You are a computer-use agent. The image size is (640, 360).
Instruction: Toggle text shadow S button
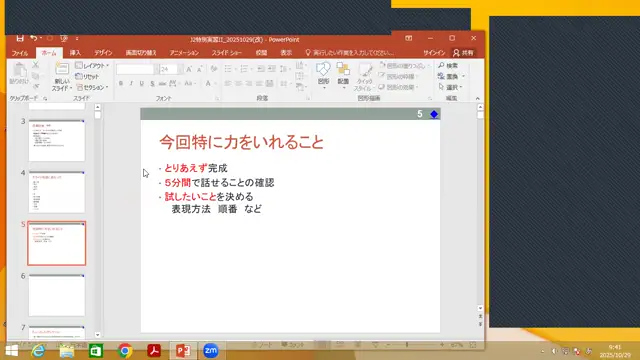(152, 83)
